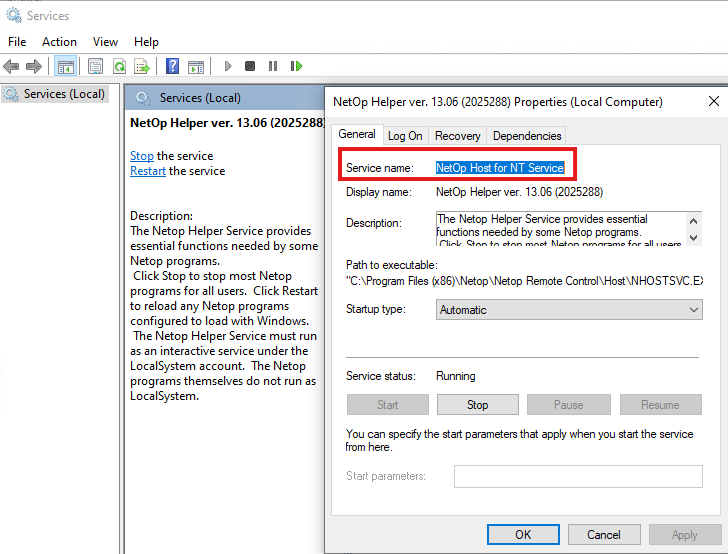Click the greyed Start button

[388, 405]
